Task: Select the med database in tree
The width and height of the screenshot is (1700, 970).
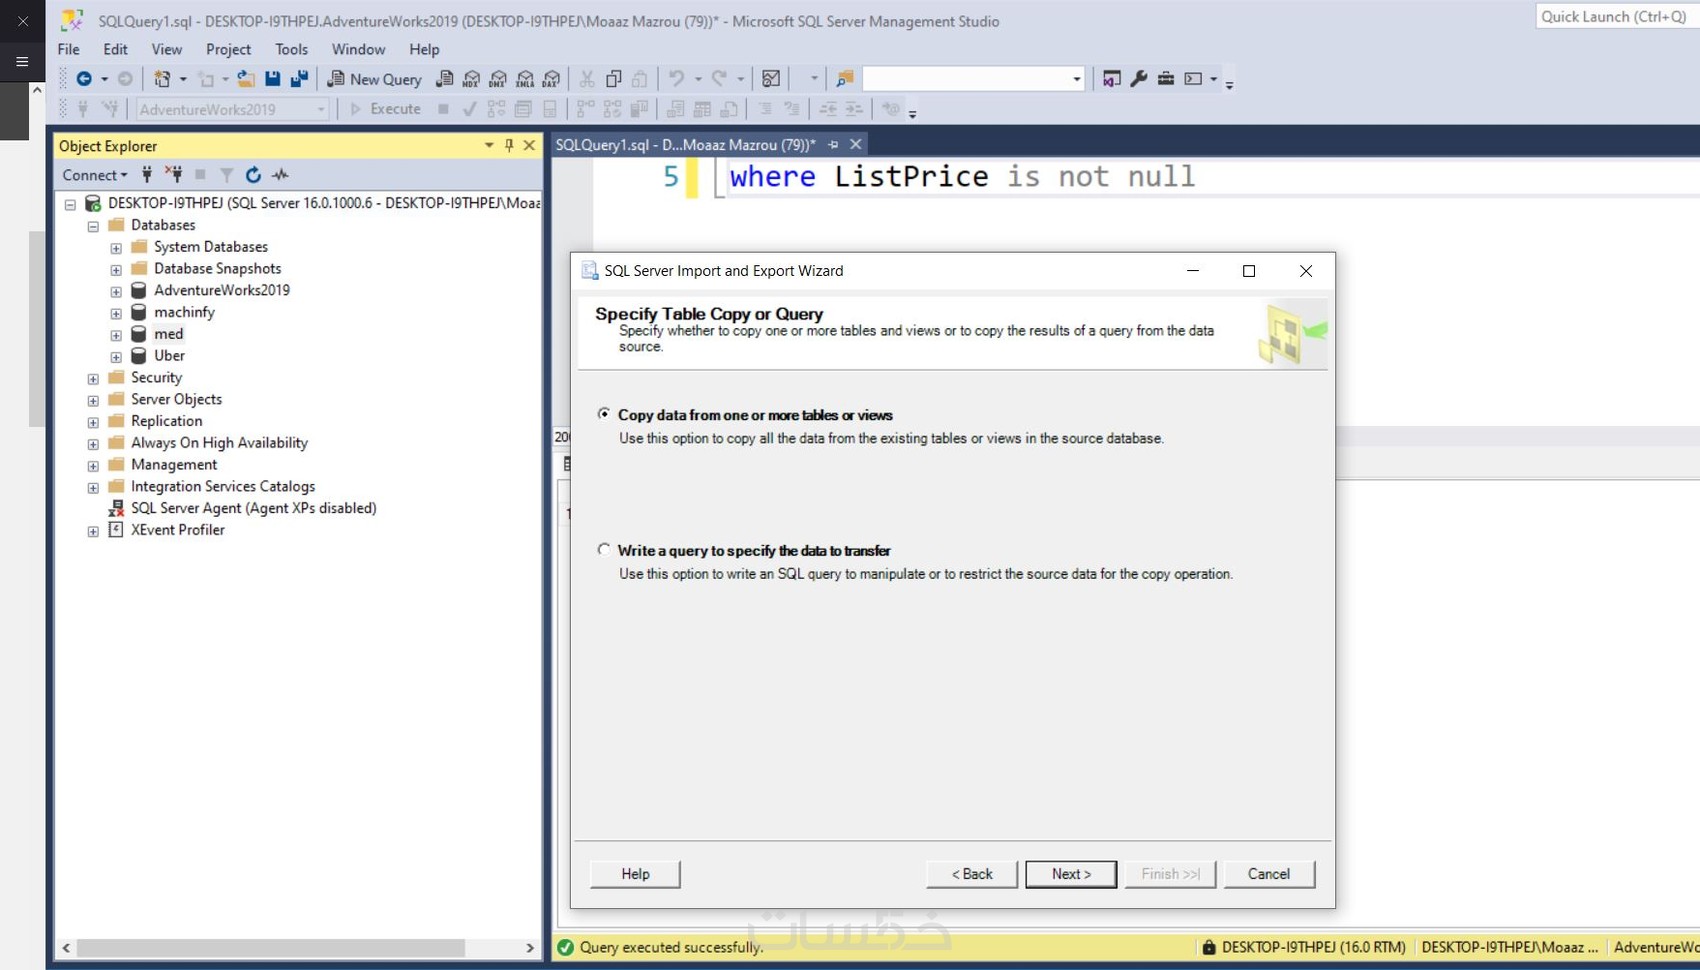Action: (168, 334)
